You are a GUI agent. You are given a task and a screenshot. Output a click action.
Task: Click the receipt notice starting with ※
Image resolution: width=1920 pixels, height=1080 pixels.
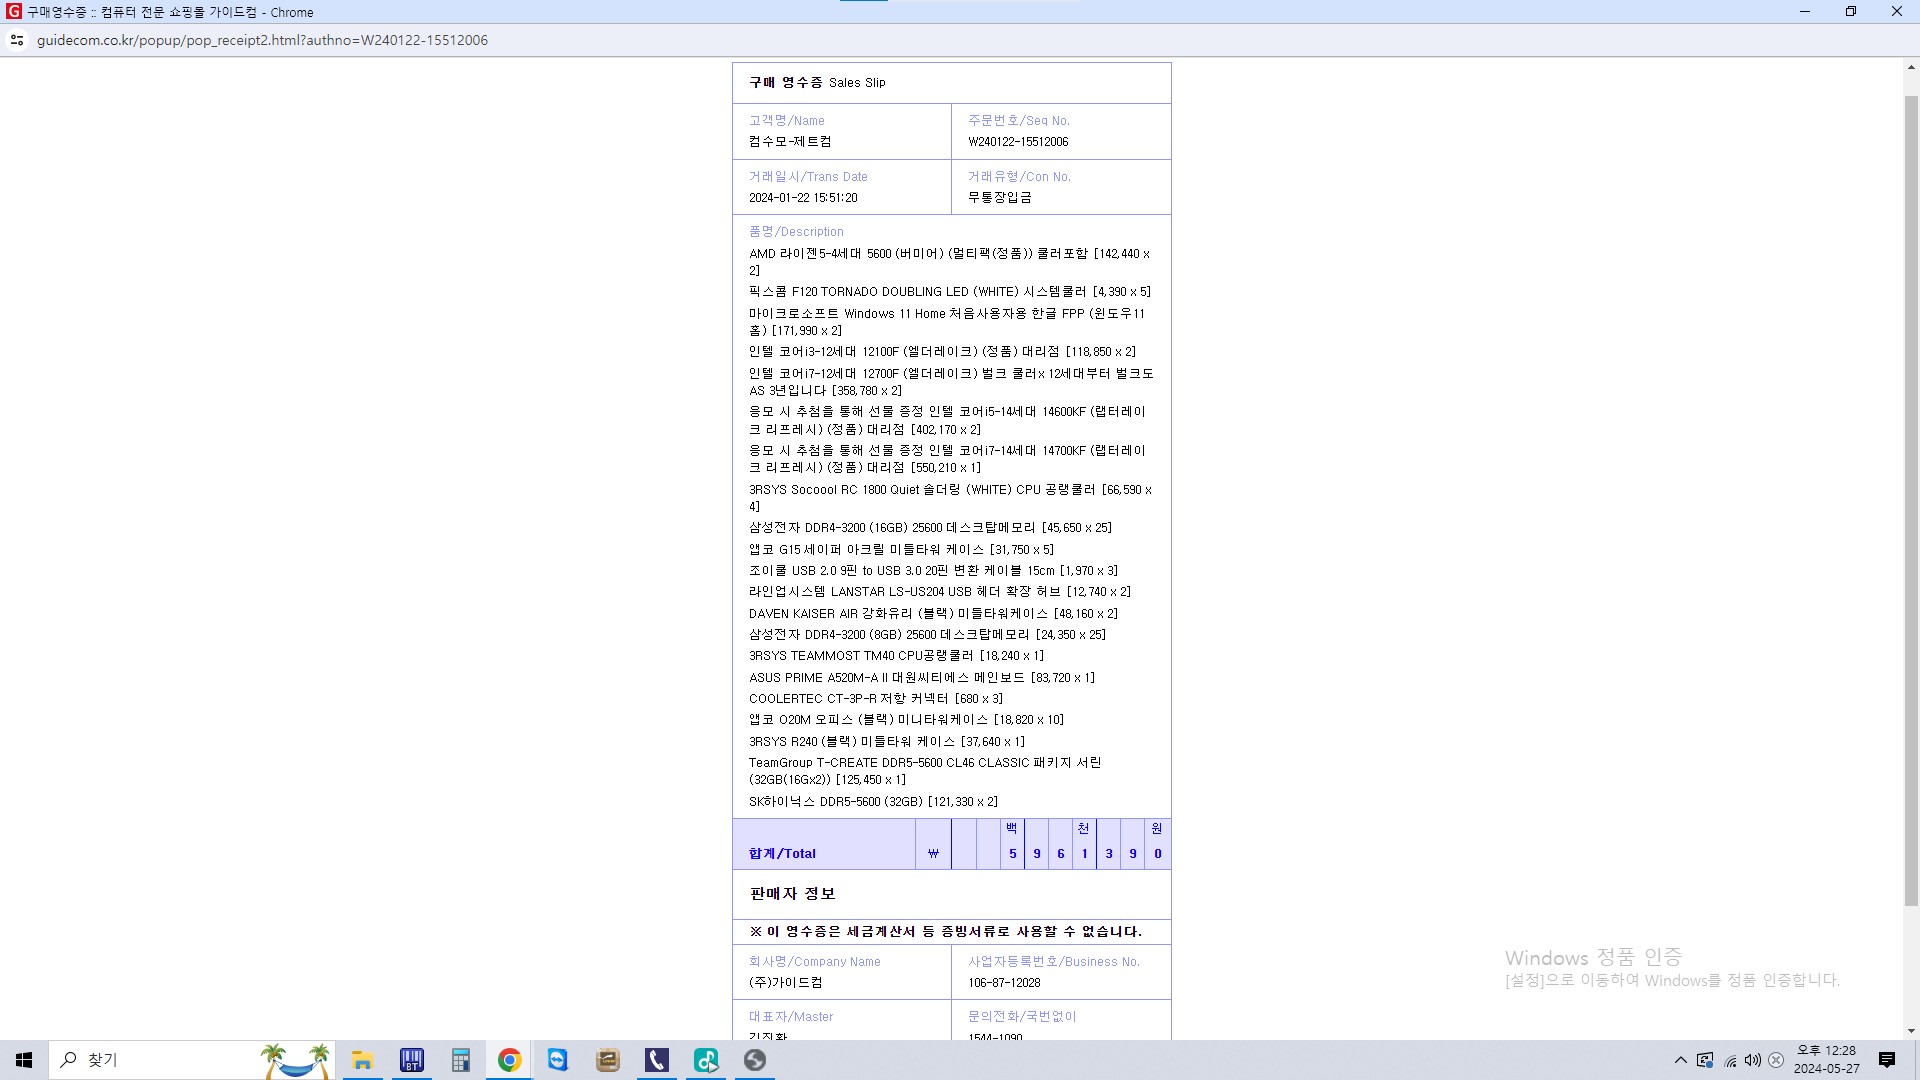coord(945,932)
